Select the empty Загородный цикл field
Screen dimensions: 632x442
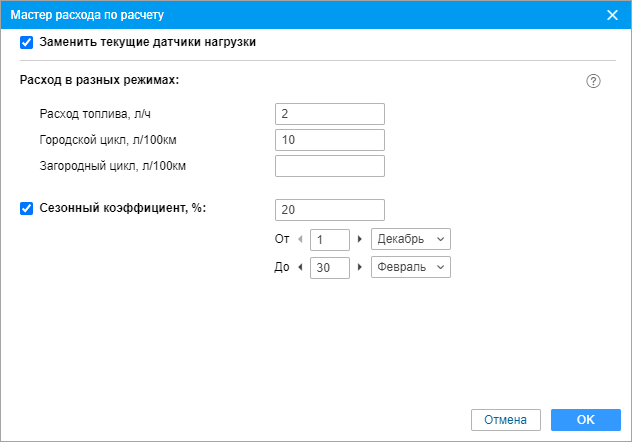point(329,166)
